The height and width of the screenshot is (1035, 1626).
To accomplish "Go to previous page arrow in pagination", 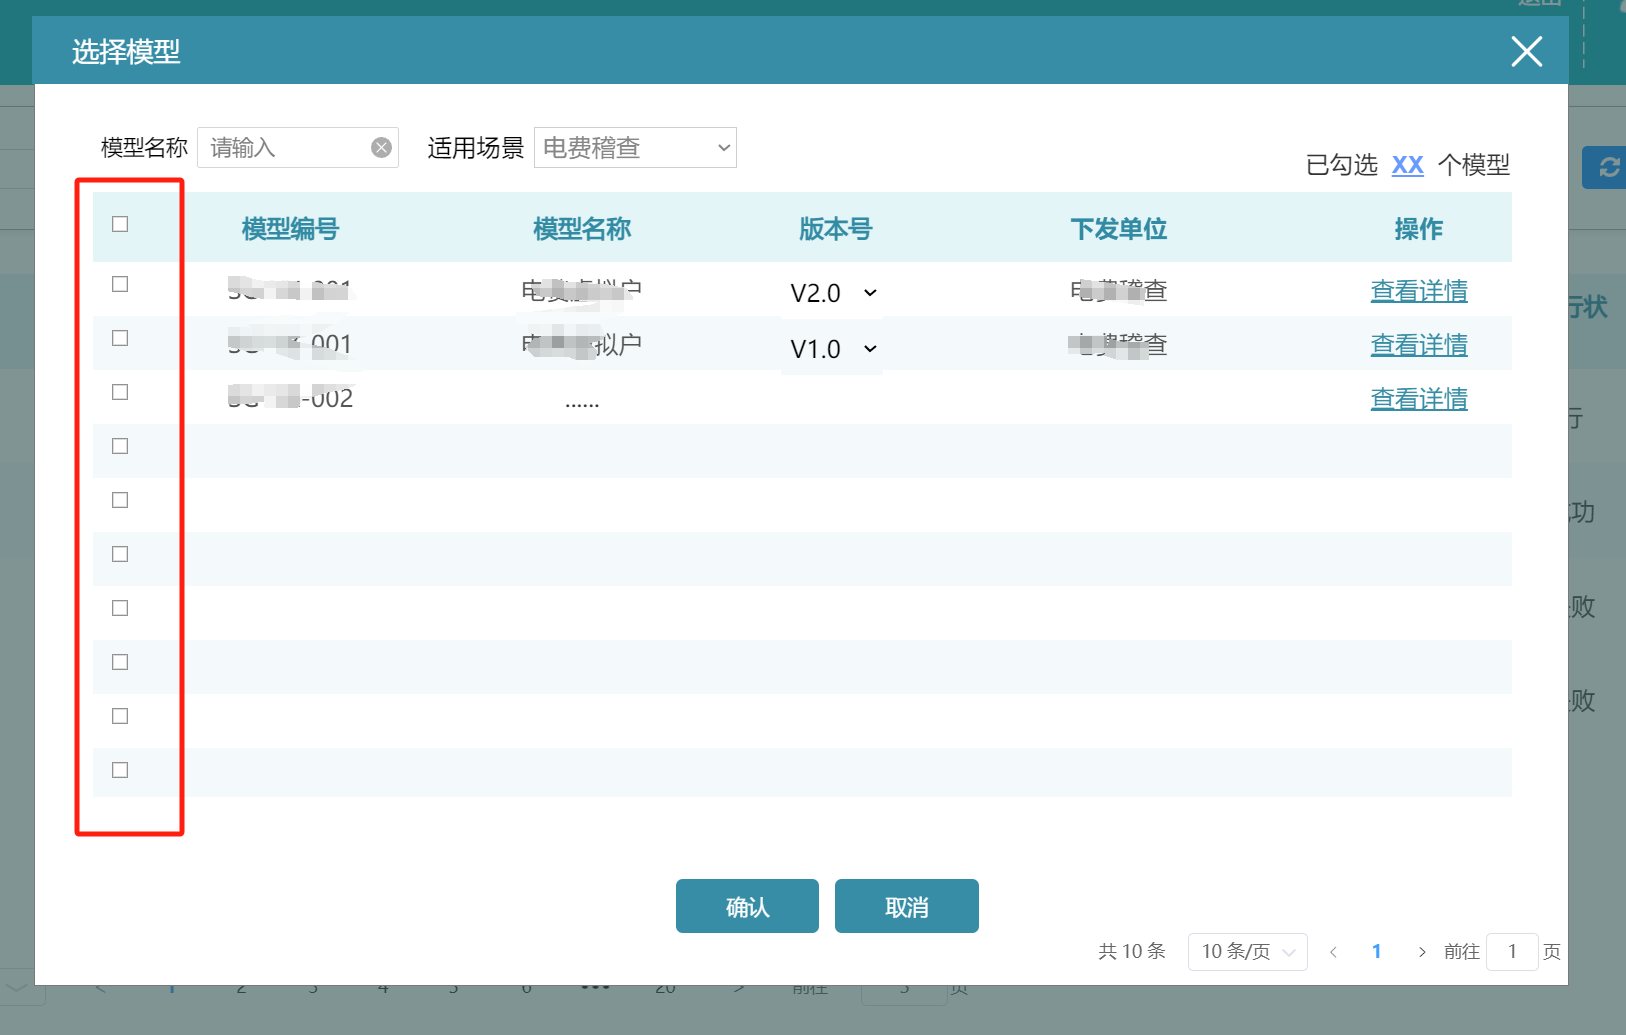I will pyautogui.click(x=1333, y=952).
